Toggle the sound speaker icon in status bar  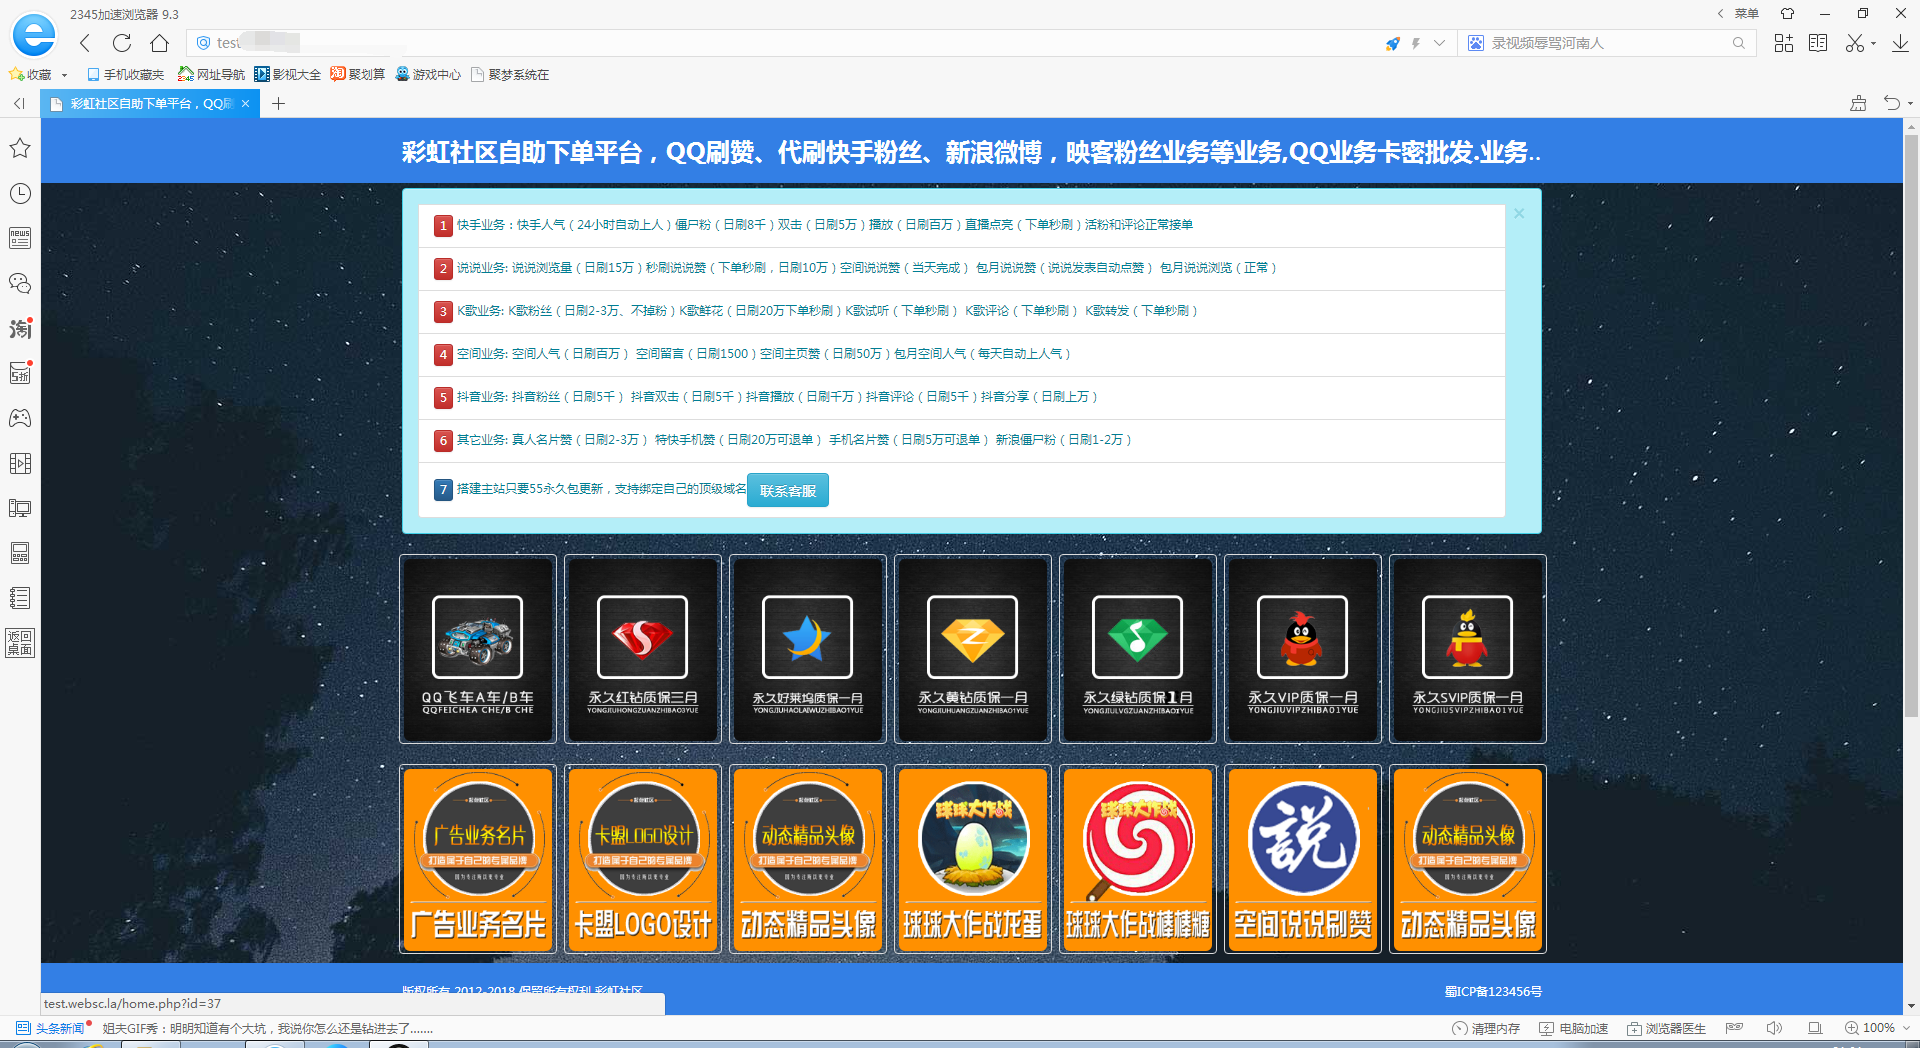point(1774,1028)
